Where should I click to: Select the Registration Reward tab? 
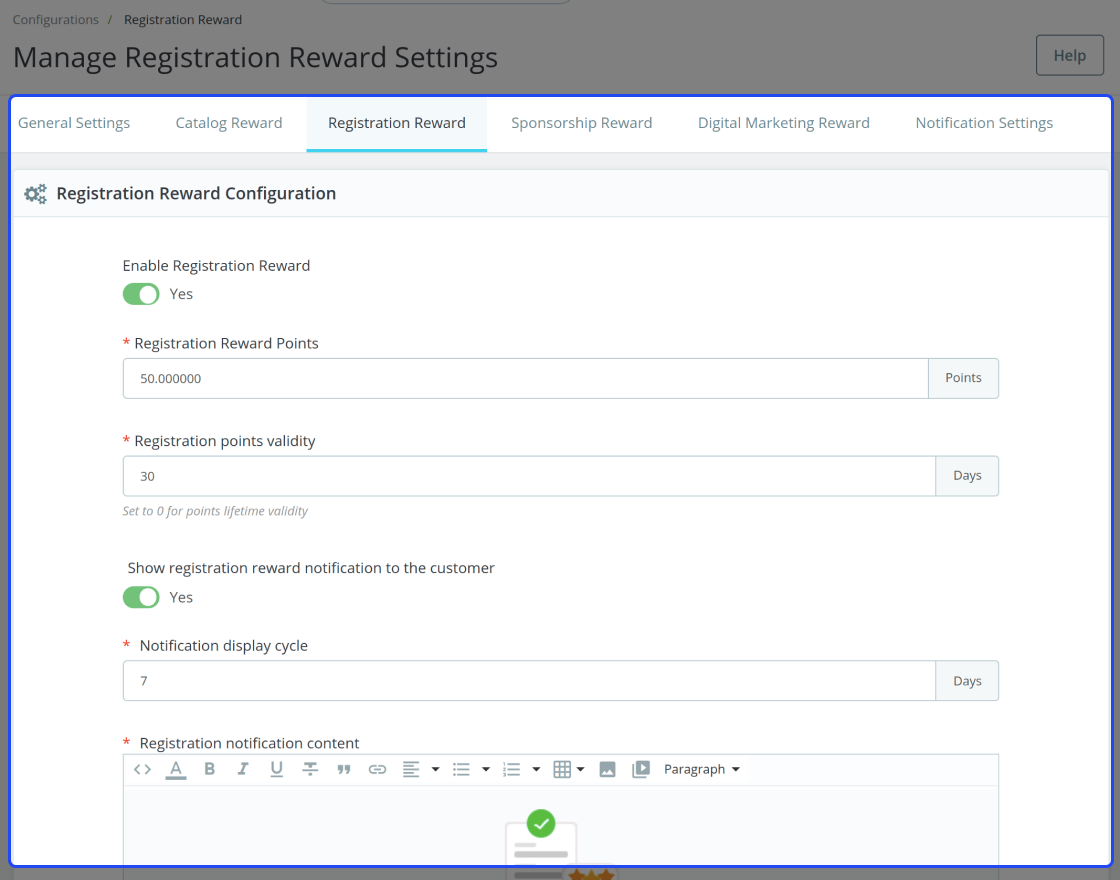click(396, 123)
